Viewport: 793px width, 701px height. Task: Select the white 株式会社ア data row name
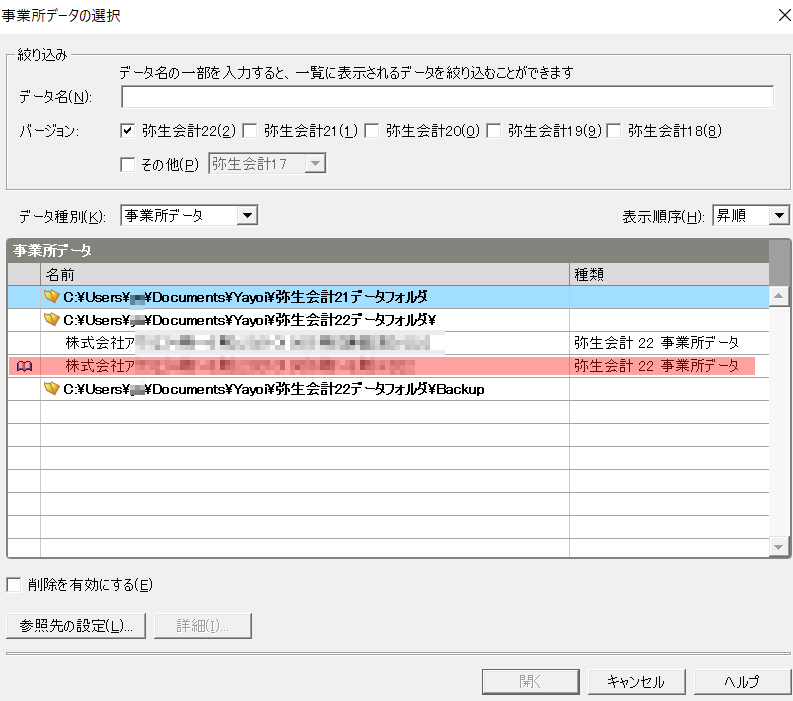pos(248,343)
